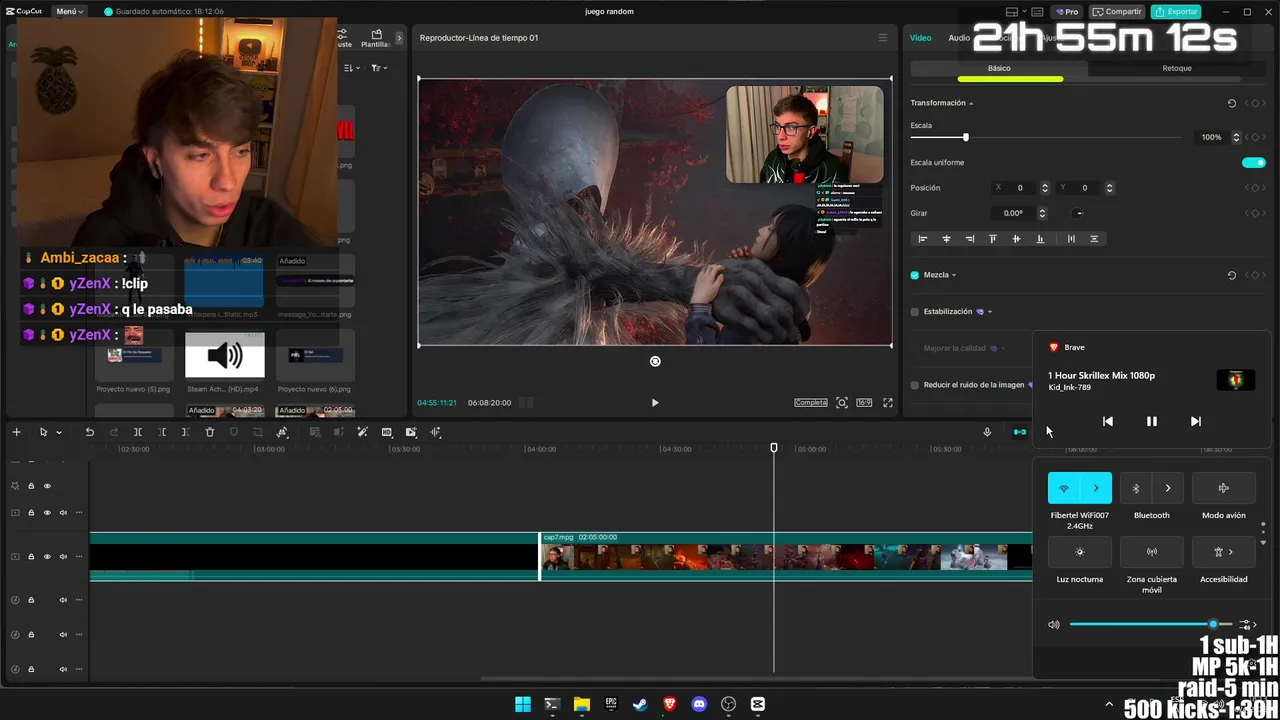1280x720 pixels.
Task: Open the Video tab in properties panel
Action: point(920,38)
